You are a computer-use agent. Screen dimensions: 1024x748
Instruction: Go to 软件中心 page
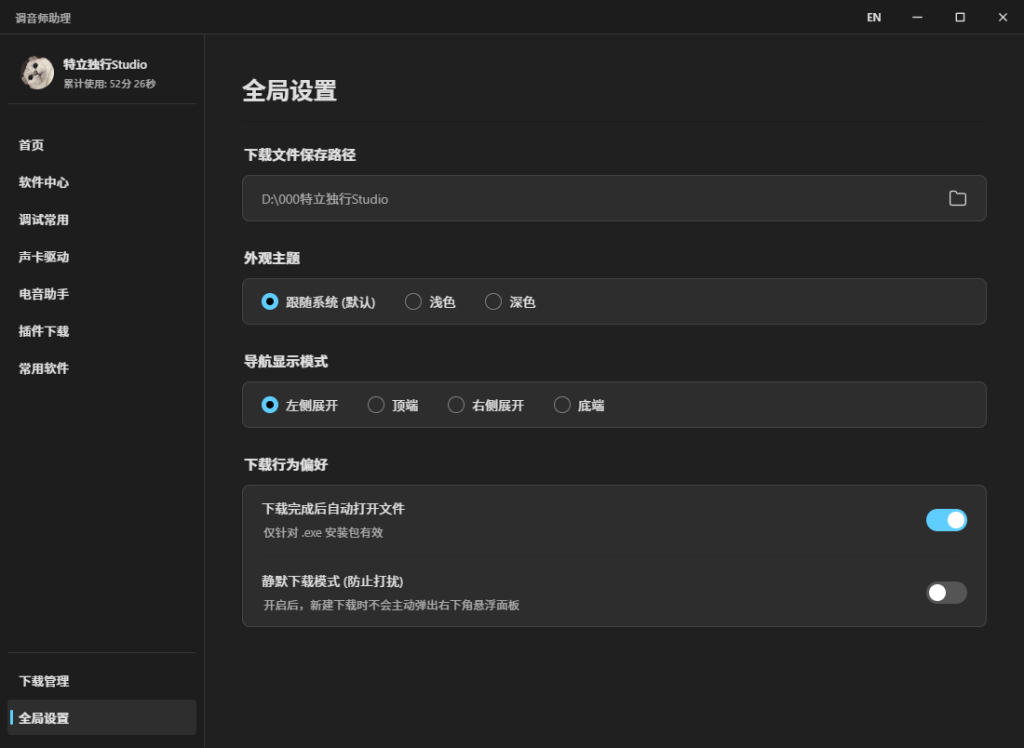pyautogui.click(x=44, y=182)
